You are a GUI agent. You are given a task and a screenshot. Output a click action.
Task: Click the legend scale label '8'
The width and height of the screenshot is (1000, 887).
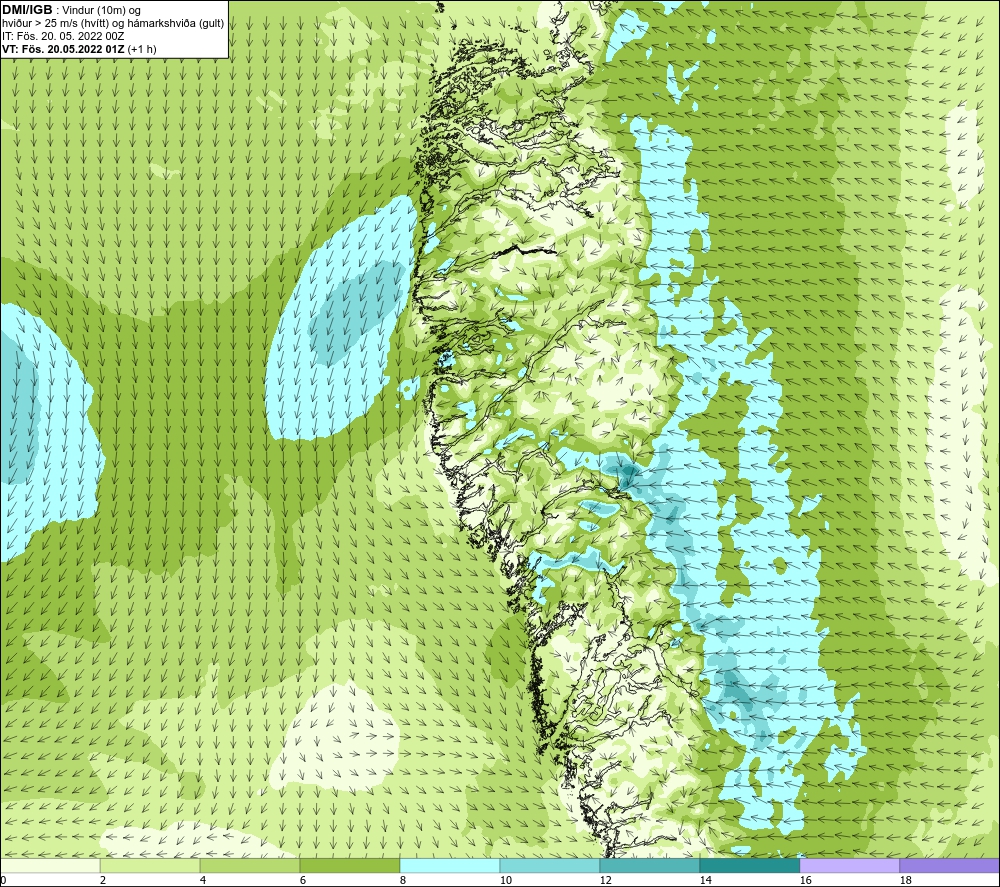(403, 880)
